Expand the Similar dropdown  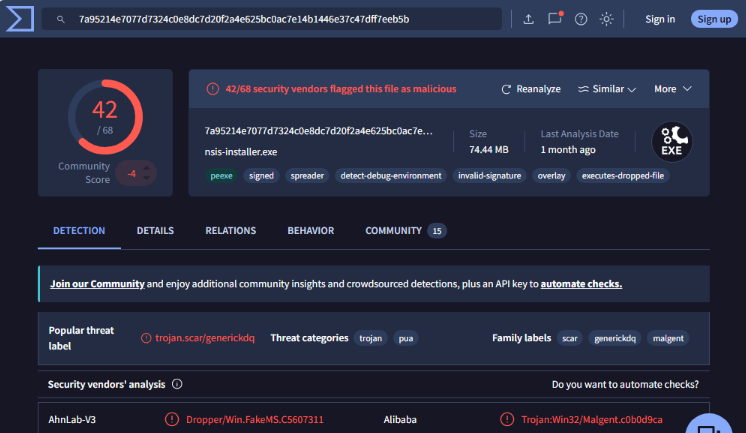click(x=607, y=89)
